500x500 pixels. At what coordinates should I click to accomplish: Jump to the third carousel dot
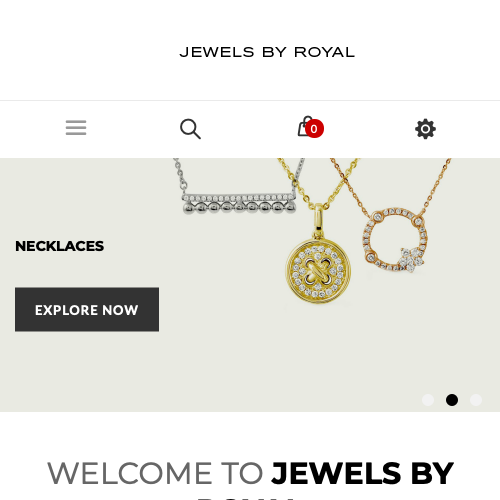coord(476,400)
